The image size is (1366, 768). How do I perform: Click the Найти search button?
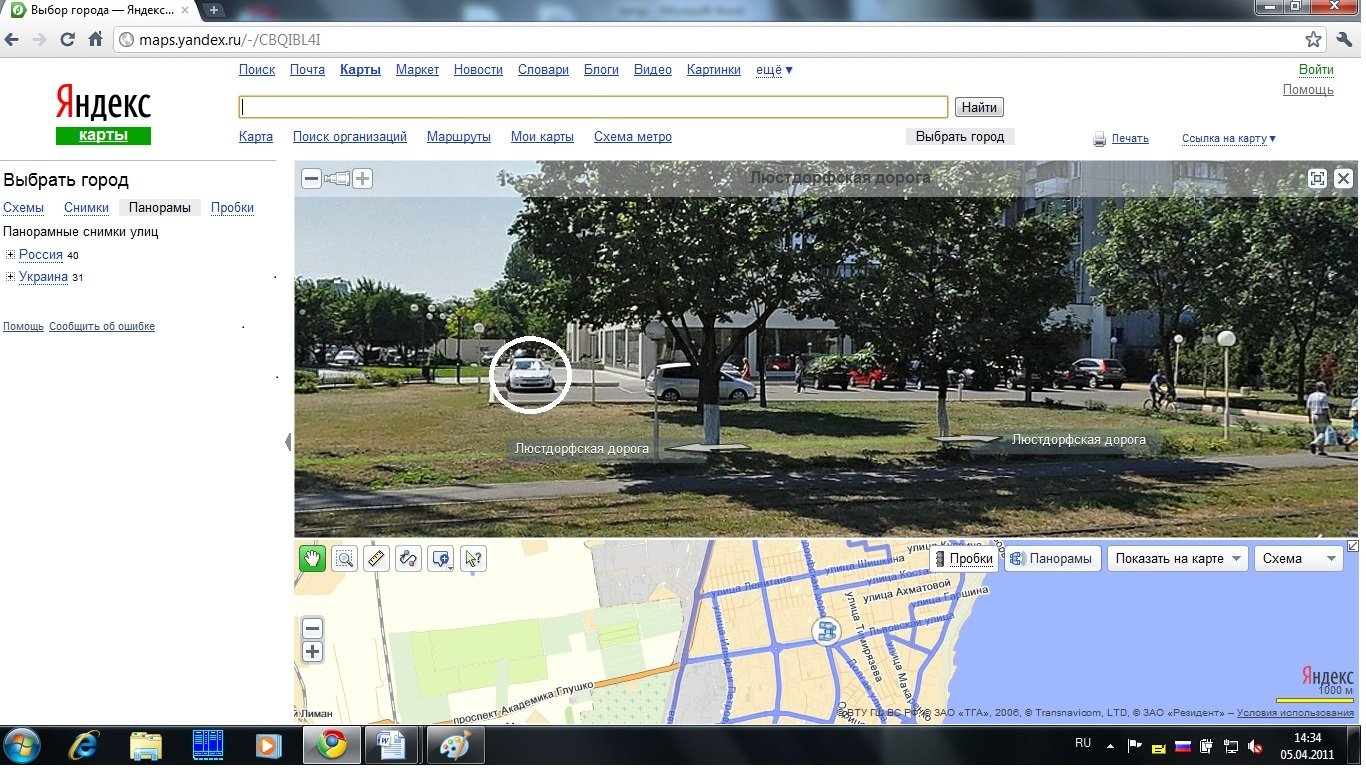pyautogui.click(x=979, y=107)
